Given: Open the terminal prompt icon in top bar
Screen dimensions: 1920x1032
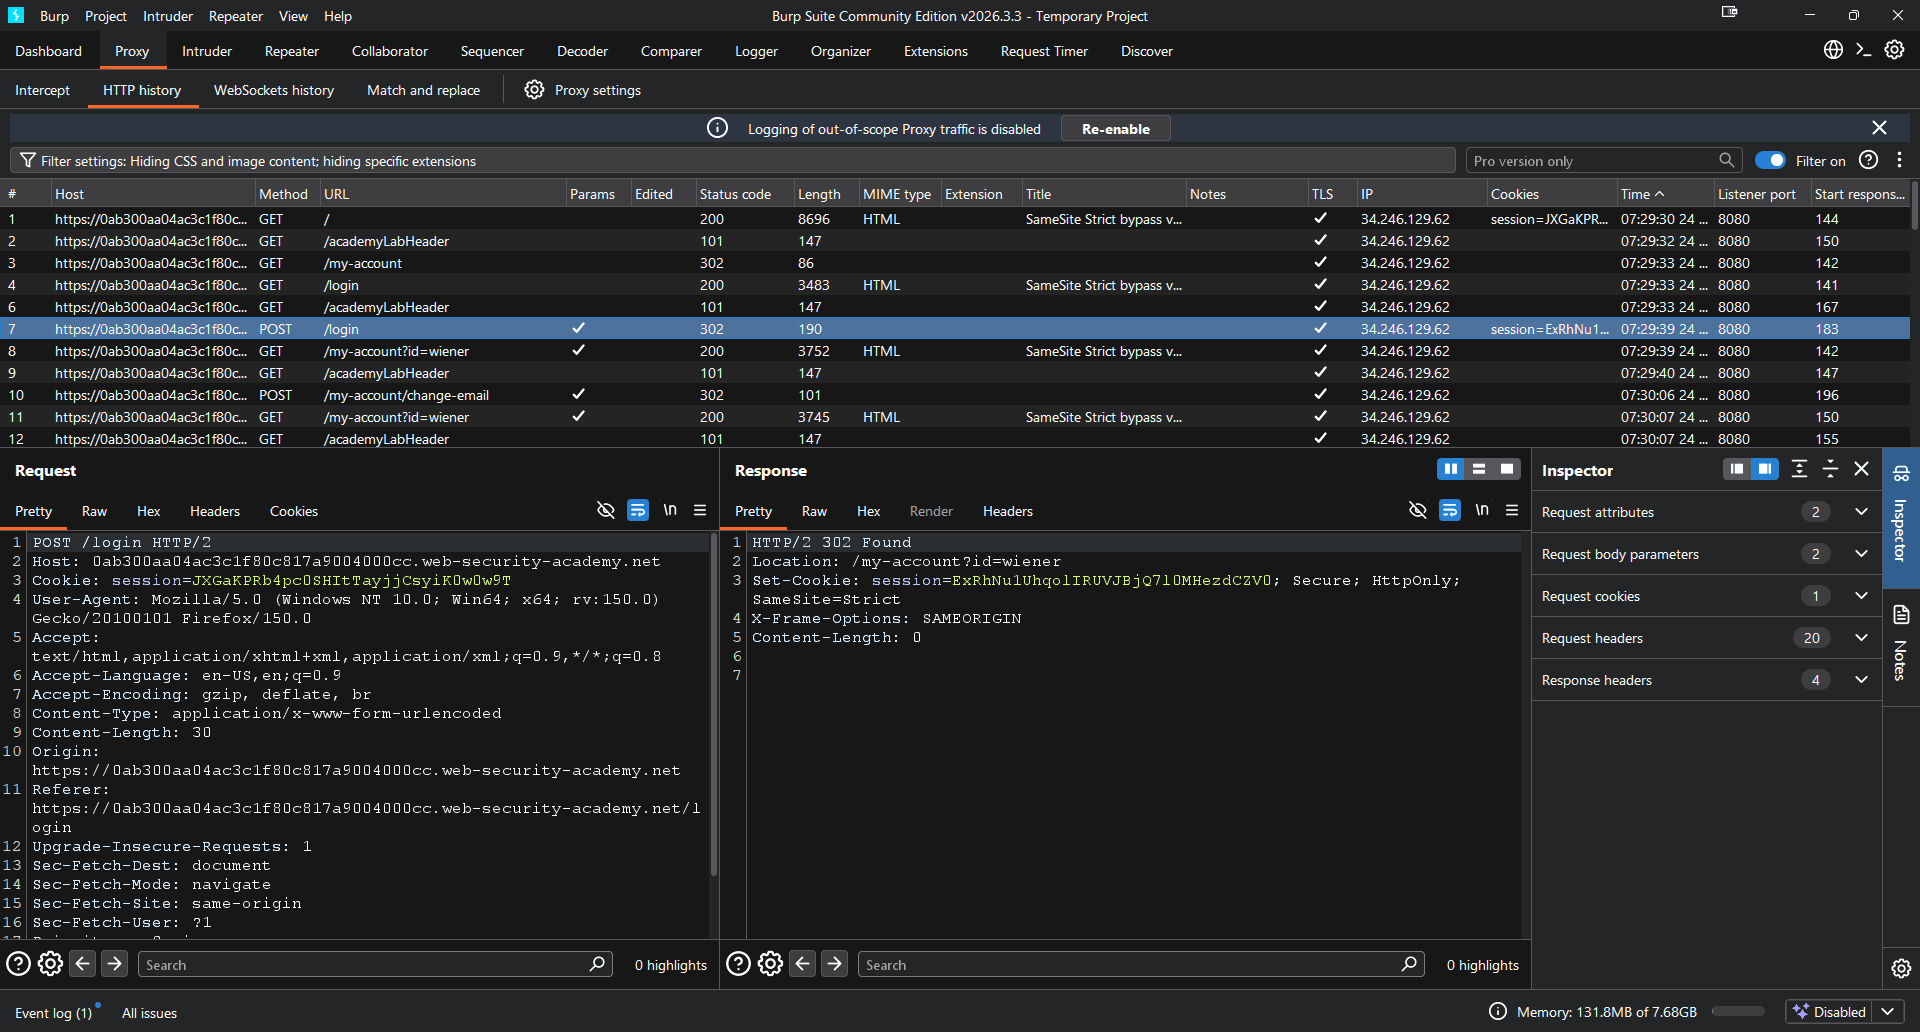Looking at the screenshot, I should tap(1863, 50).
